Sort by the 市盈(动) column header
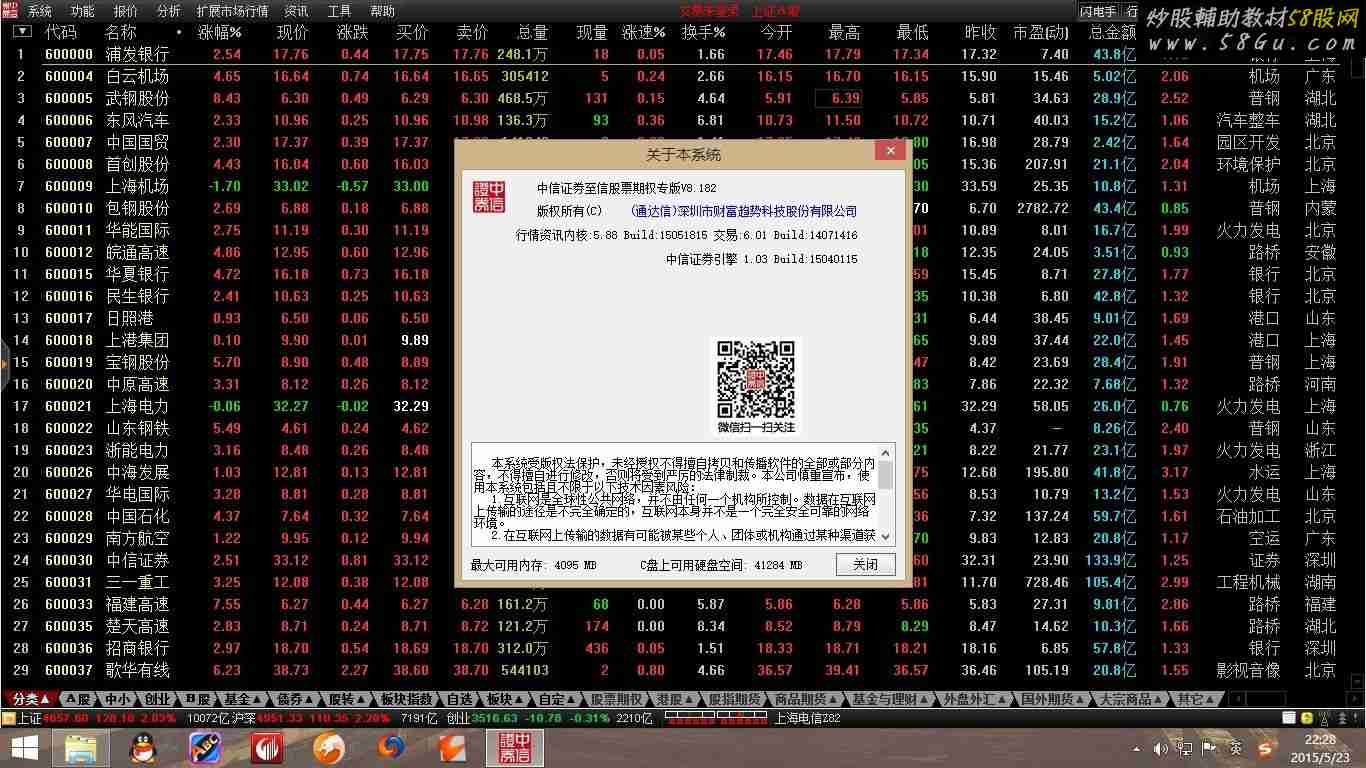 click(x=1041, y=32)
